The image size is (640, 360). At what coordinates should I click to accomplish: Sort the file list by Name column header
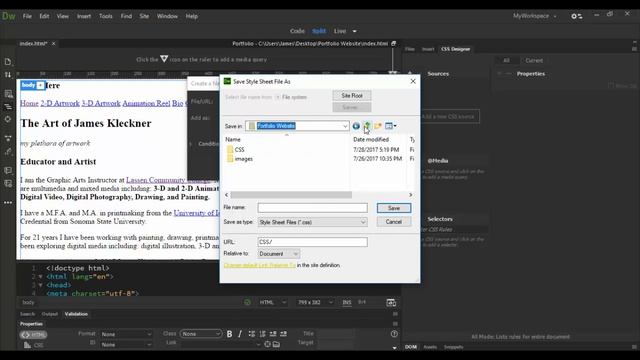tap(233, 140)
